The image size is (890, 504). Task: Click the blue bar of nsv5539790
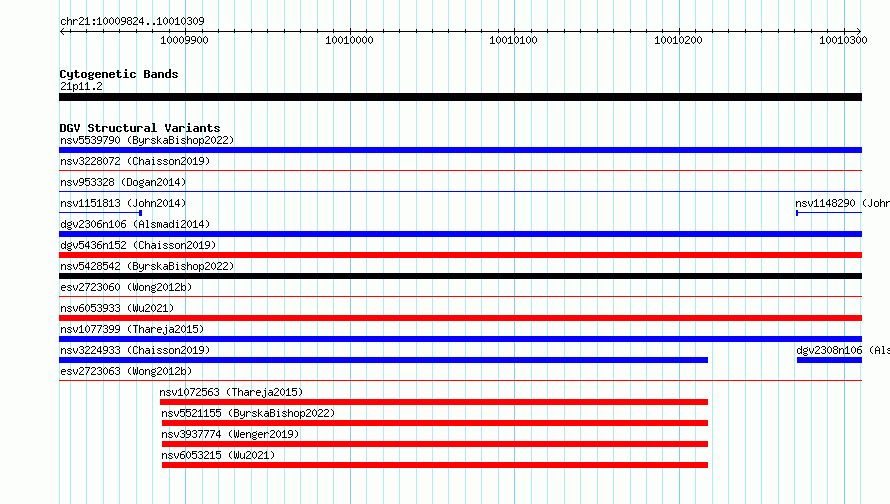click(x=460, y=150)
